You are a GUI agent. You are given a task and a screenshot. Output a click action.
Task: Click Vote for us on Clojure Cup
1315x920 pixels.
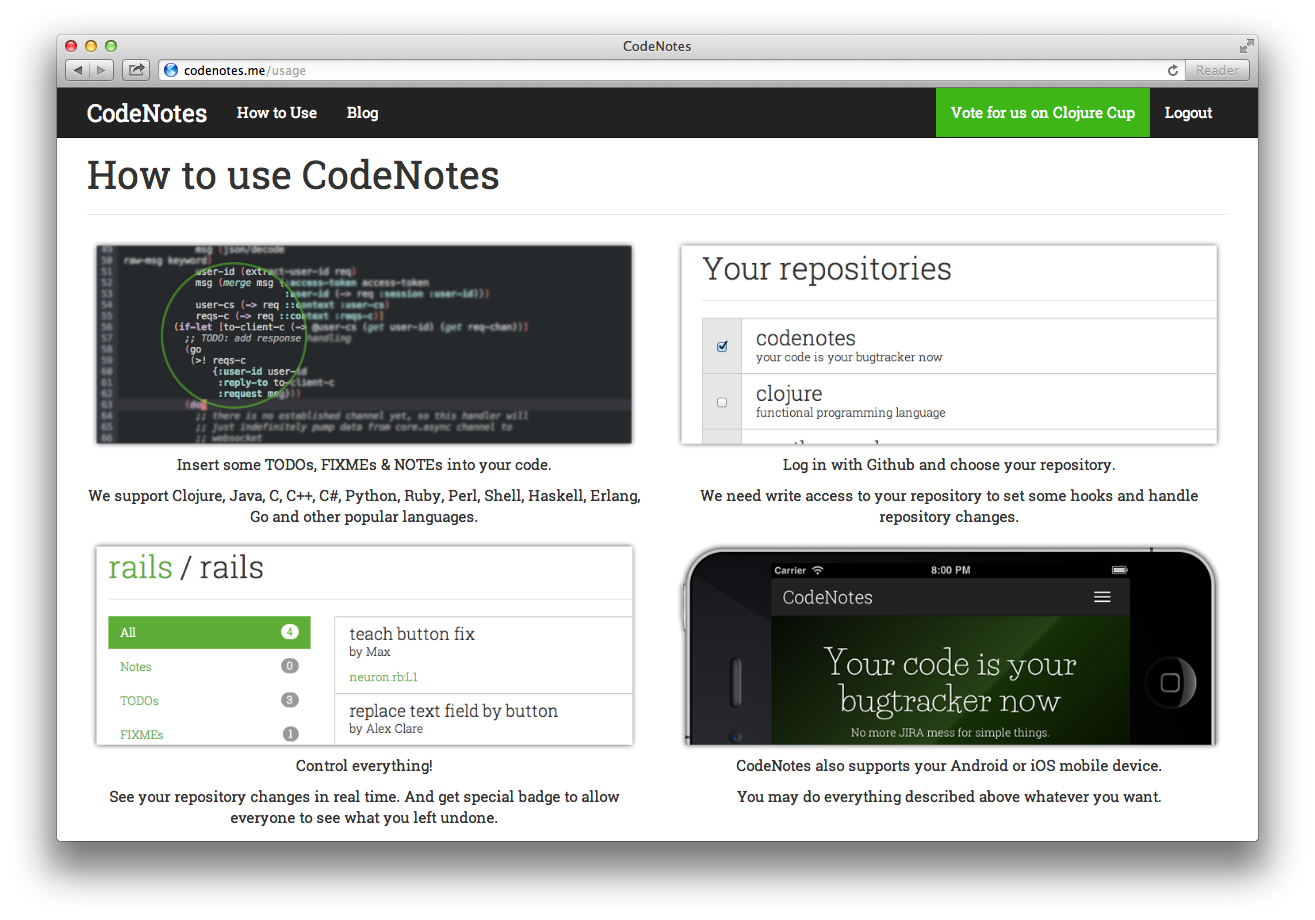click(1043, 113)
